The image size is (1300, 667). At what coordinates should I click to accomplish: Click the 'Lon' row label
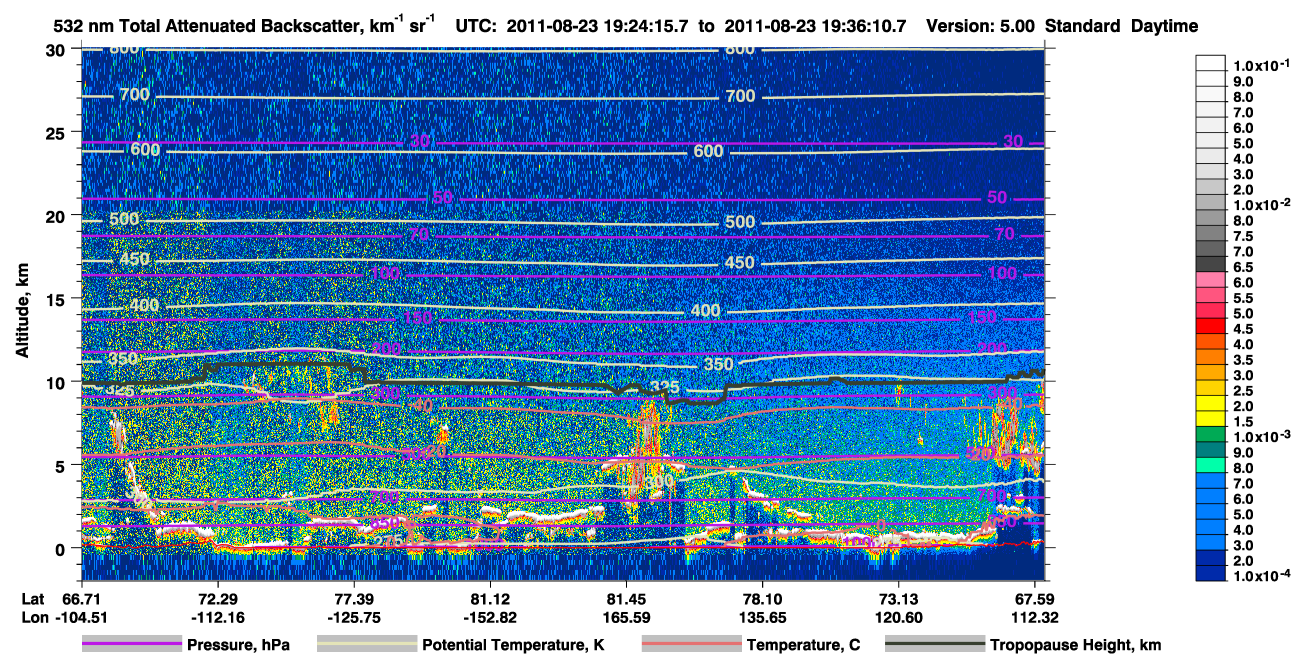[x=34, y=617]
